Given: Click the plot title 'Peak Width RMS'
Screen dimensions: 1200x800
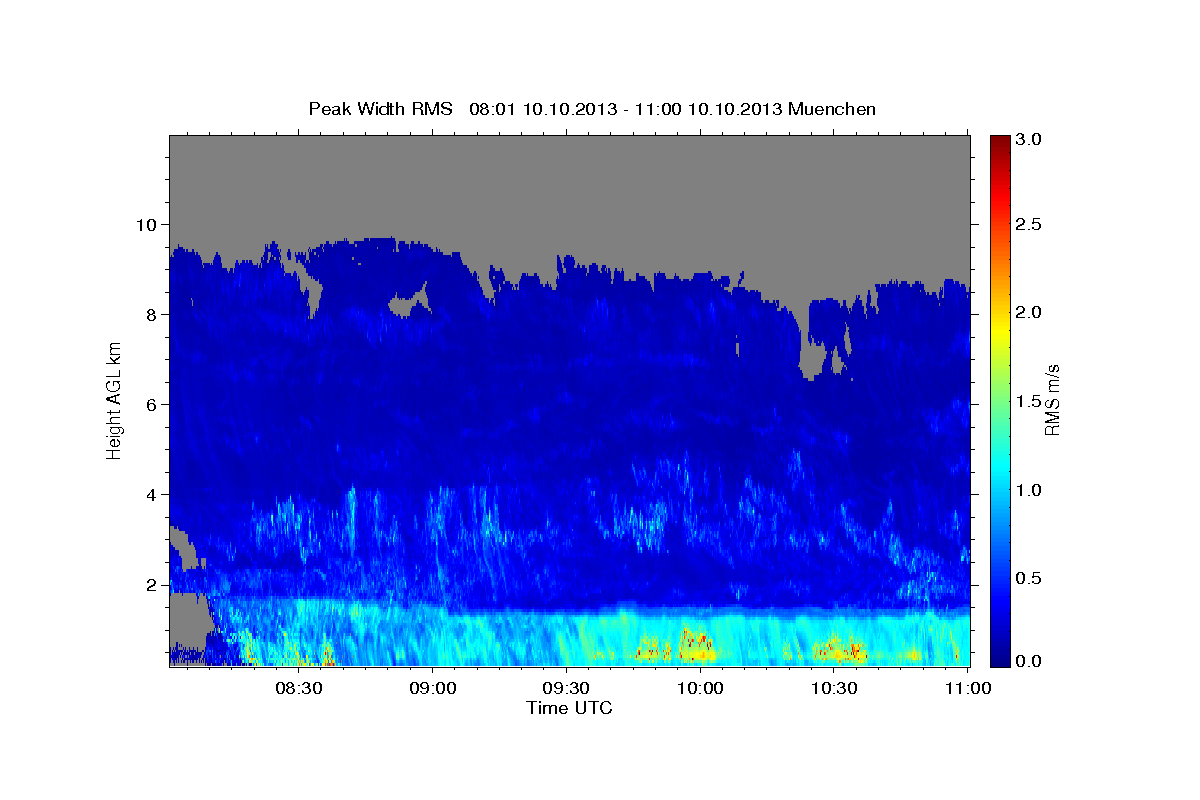Looking at the screenshot, I should pos(381,108).
